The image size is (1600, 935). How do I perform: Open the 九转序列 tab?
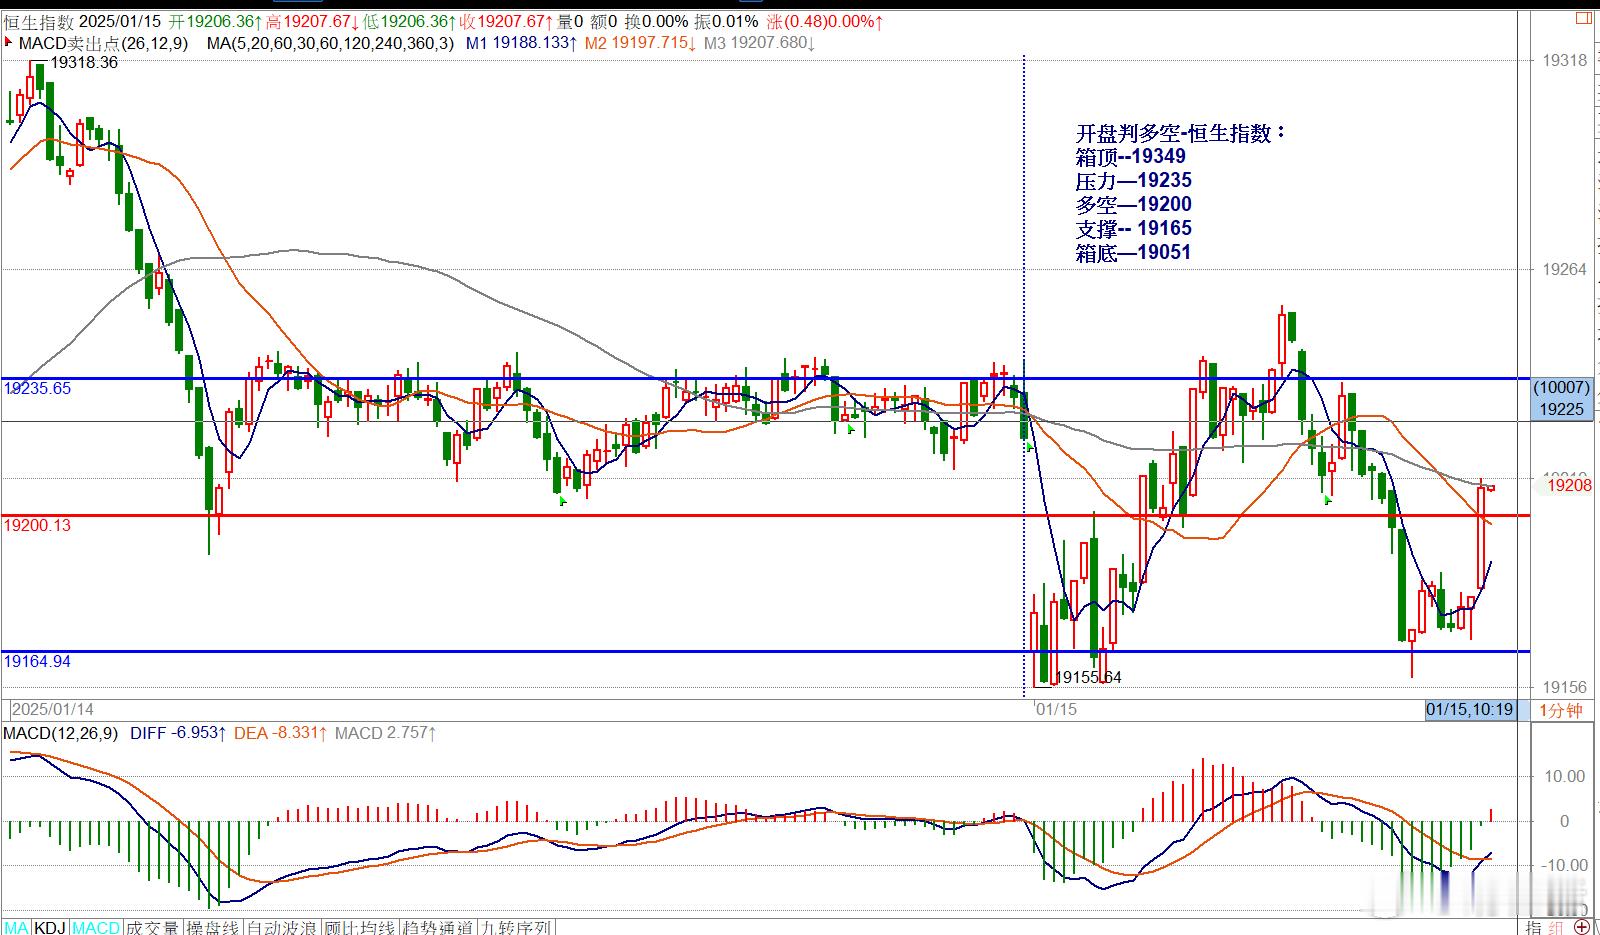coord(516,927)
